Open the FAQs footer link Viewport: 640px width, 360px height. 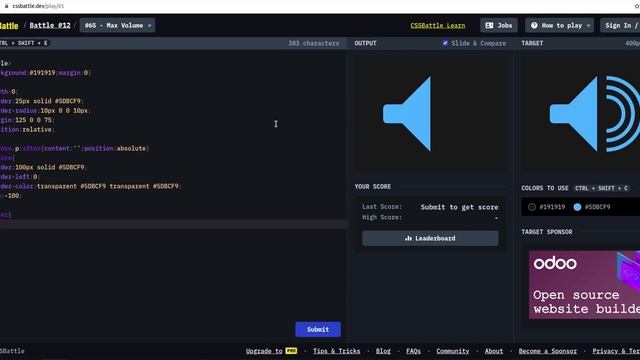[x=413, y=351]
